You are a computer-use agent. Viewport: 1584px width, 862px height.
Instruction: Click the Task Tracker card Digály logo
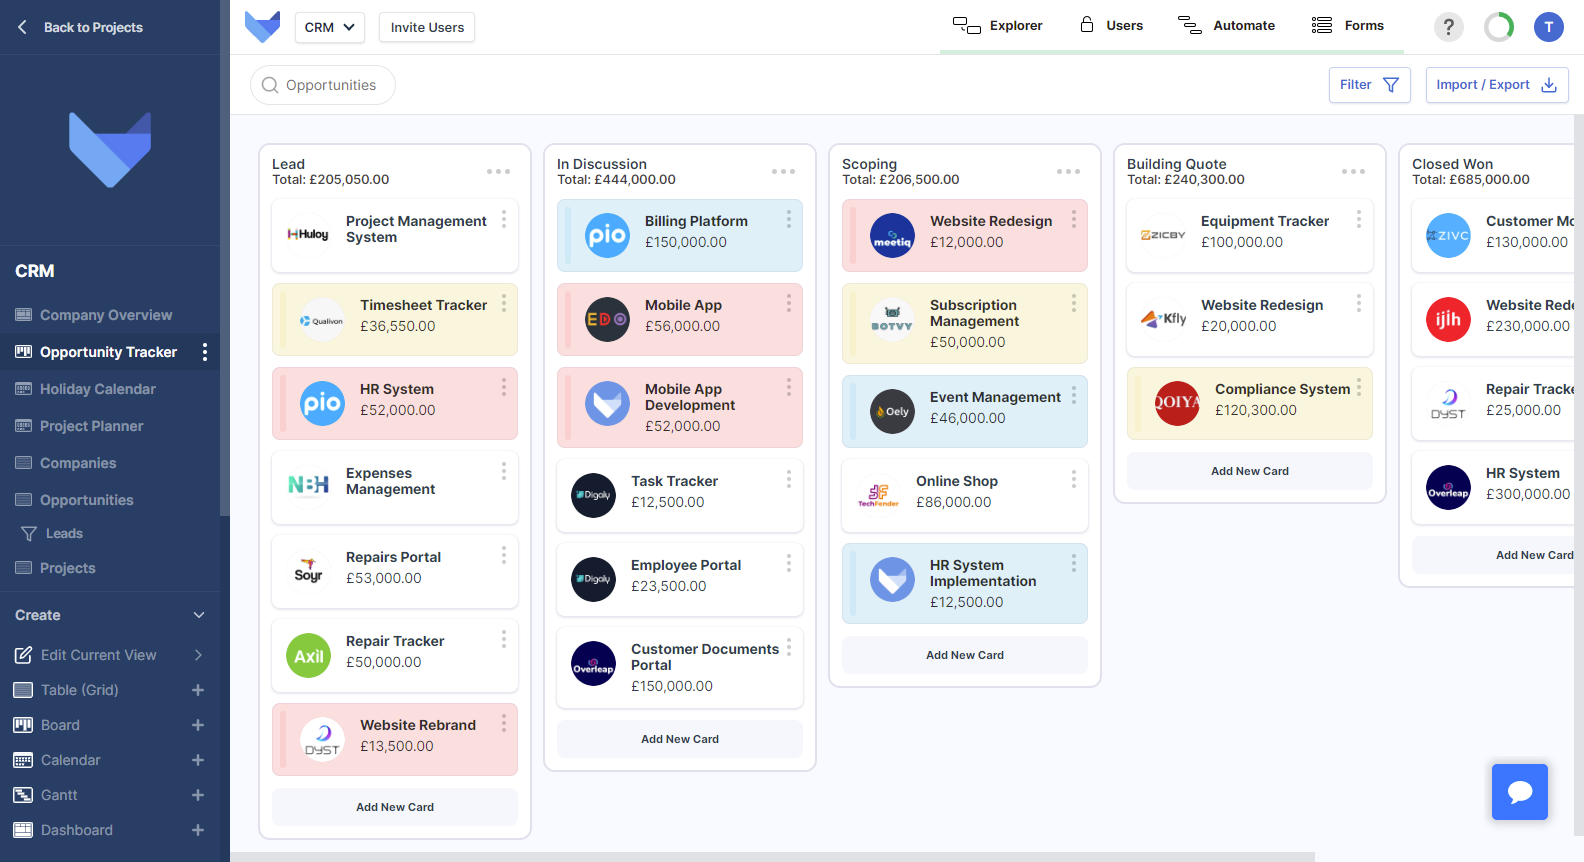(x=593, y=495)
